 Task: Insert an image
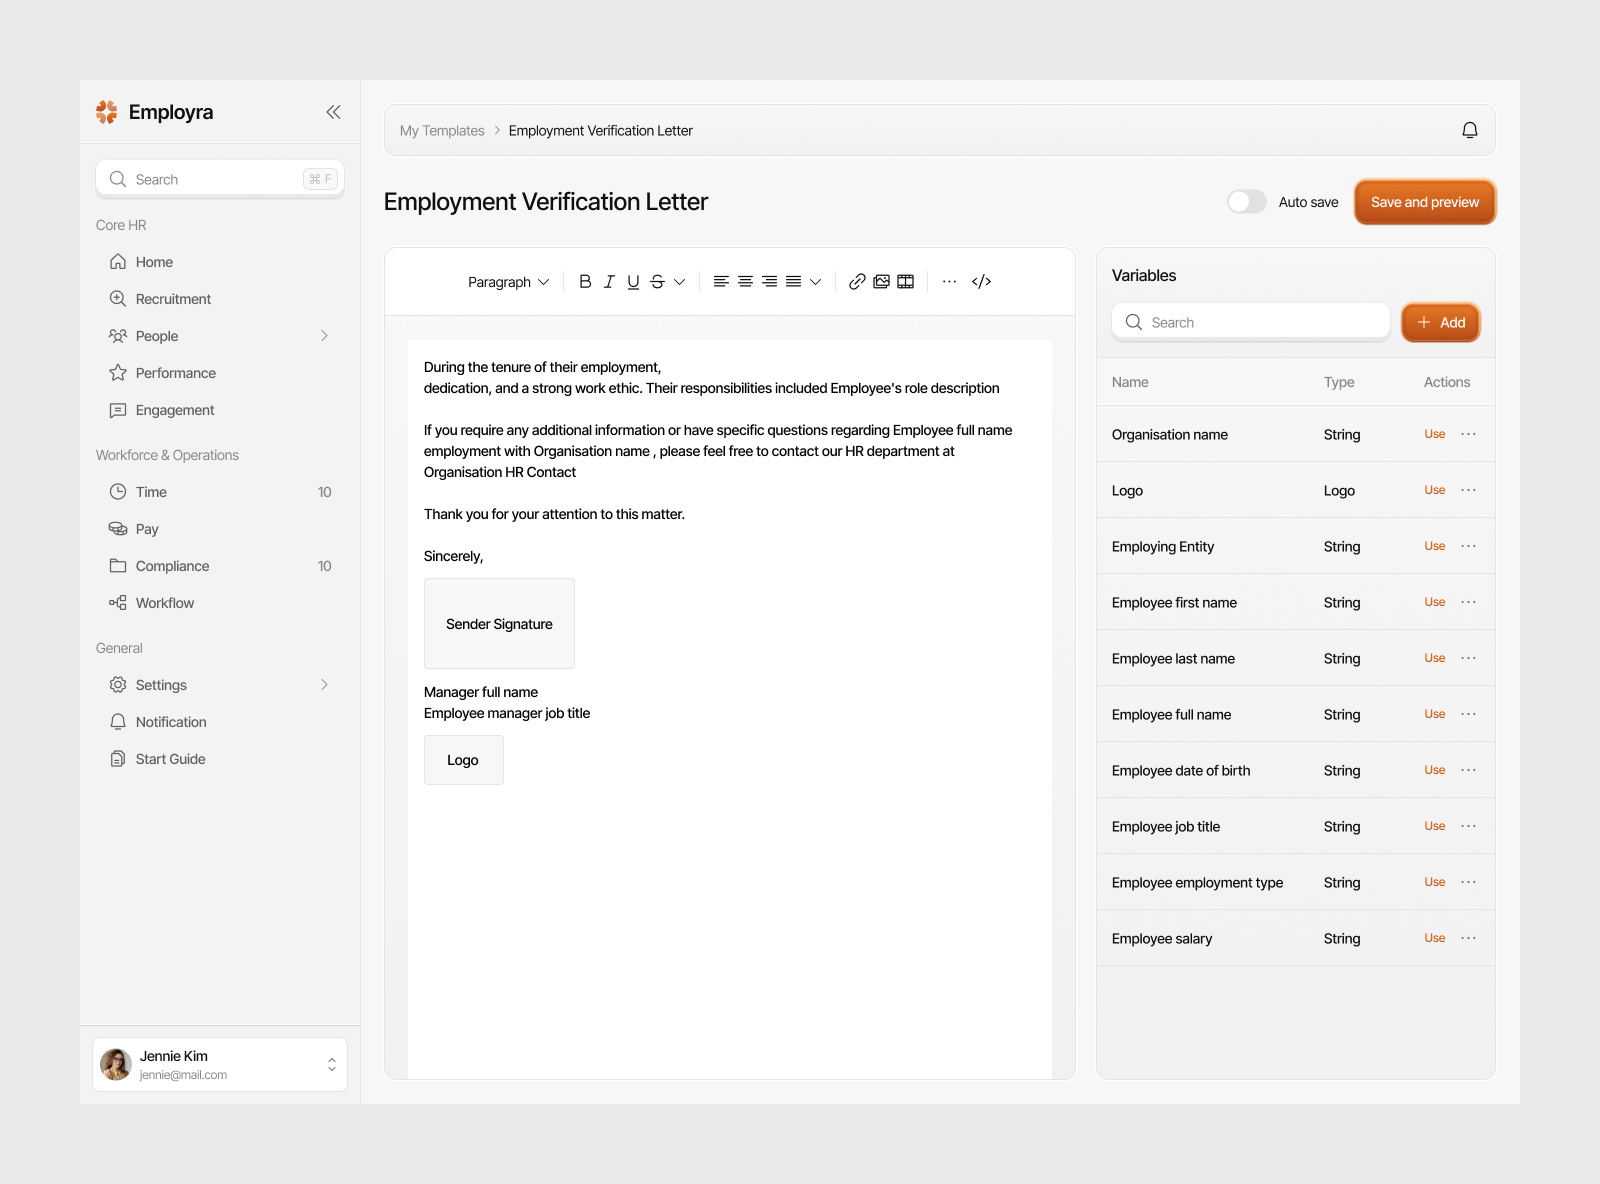point(881,282)
